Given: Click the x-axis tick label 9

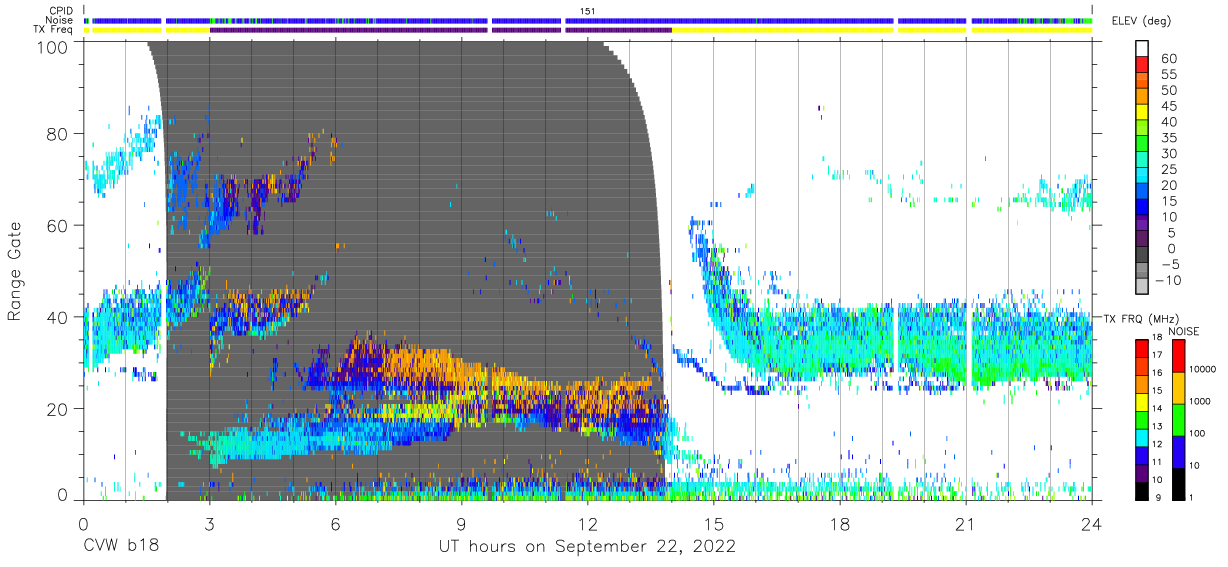Looking at the screenshot, I should click(461, 522).
